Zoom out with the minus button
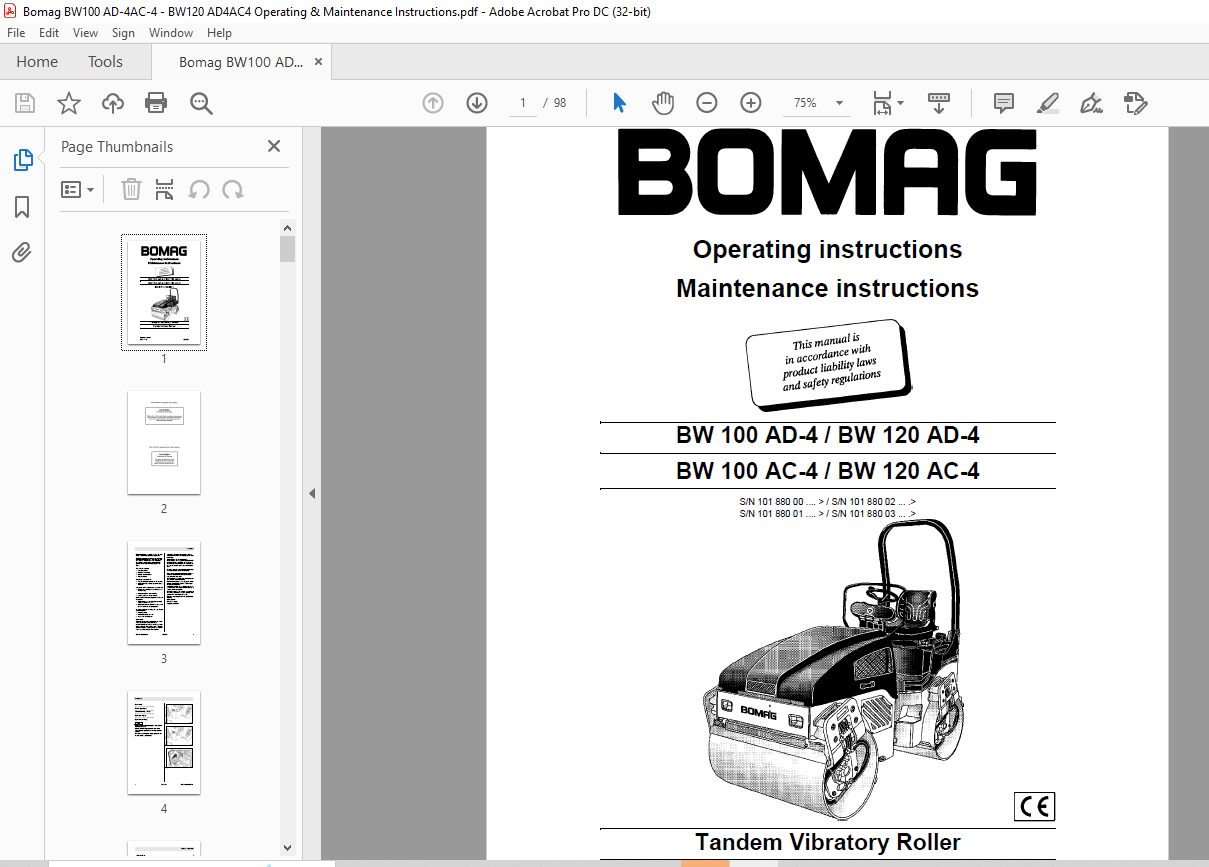1209x867 pixels. pos(707,103)
